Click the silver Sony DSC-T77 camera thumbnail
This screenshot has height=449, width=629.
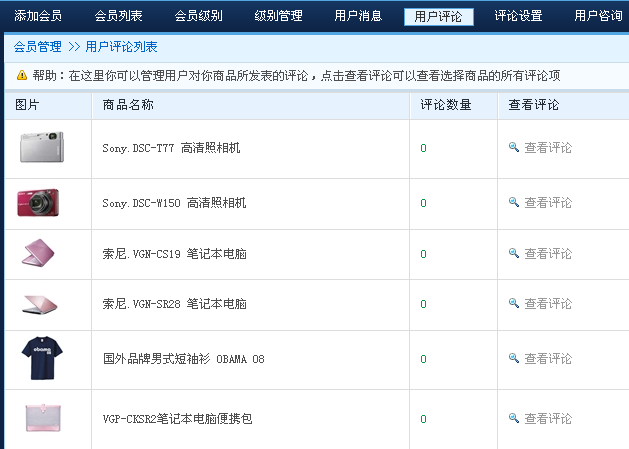[42, 147]
